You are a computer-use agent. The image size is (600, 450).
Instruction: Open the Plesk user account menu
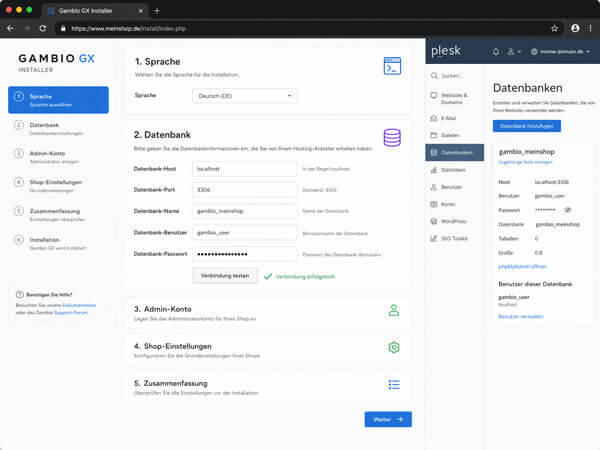[514, 51]
